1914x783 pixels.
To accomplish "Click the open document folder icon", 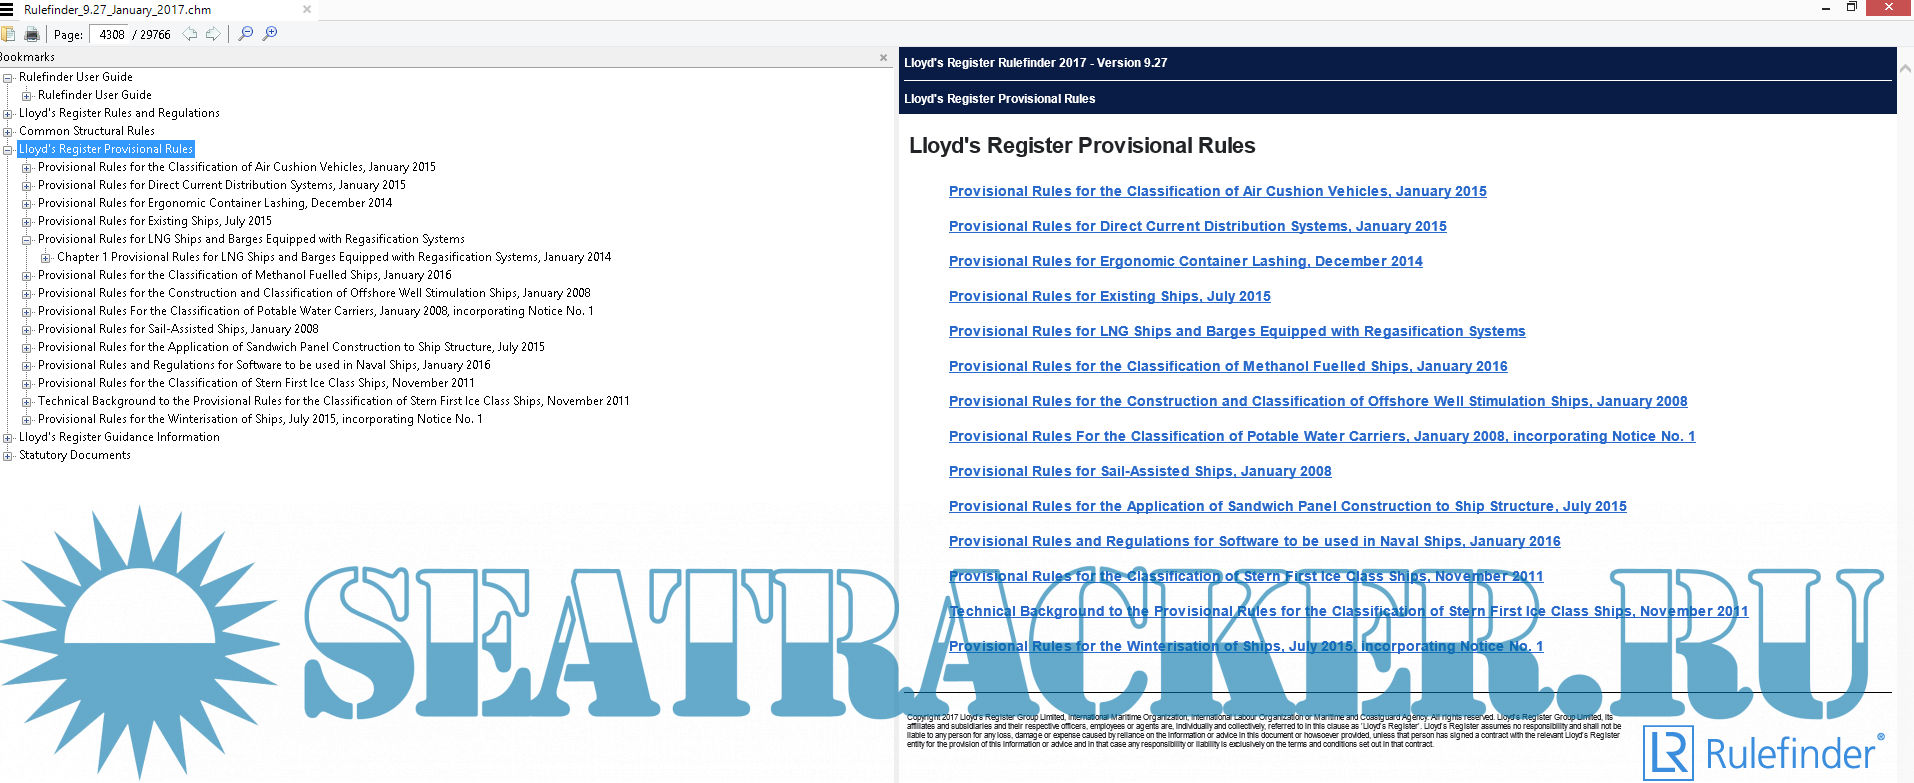I will 8,34.
